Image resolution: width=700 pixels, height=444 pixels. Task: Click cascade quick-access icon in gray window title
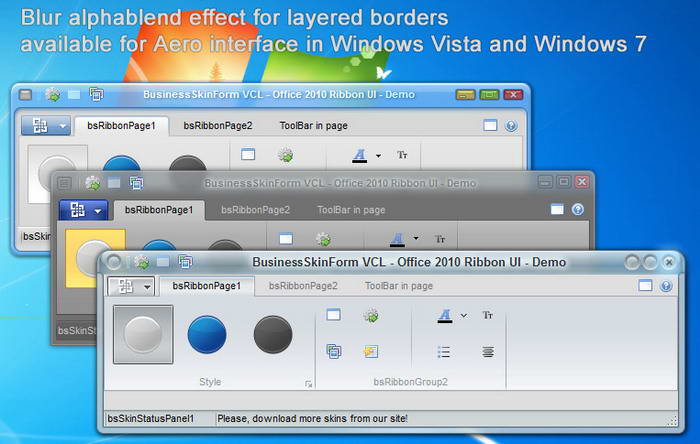136,183
